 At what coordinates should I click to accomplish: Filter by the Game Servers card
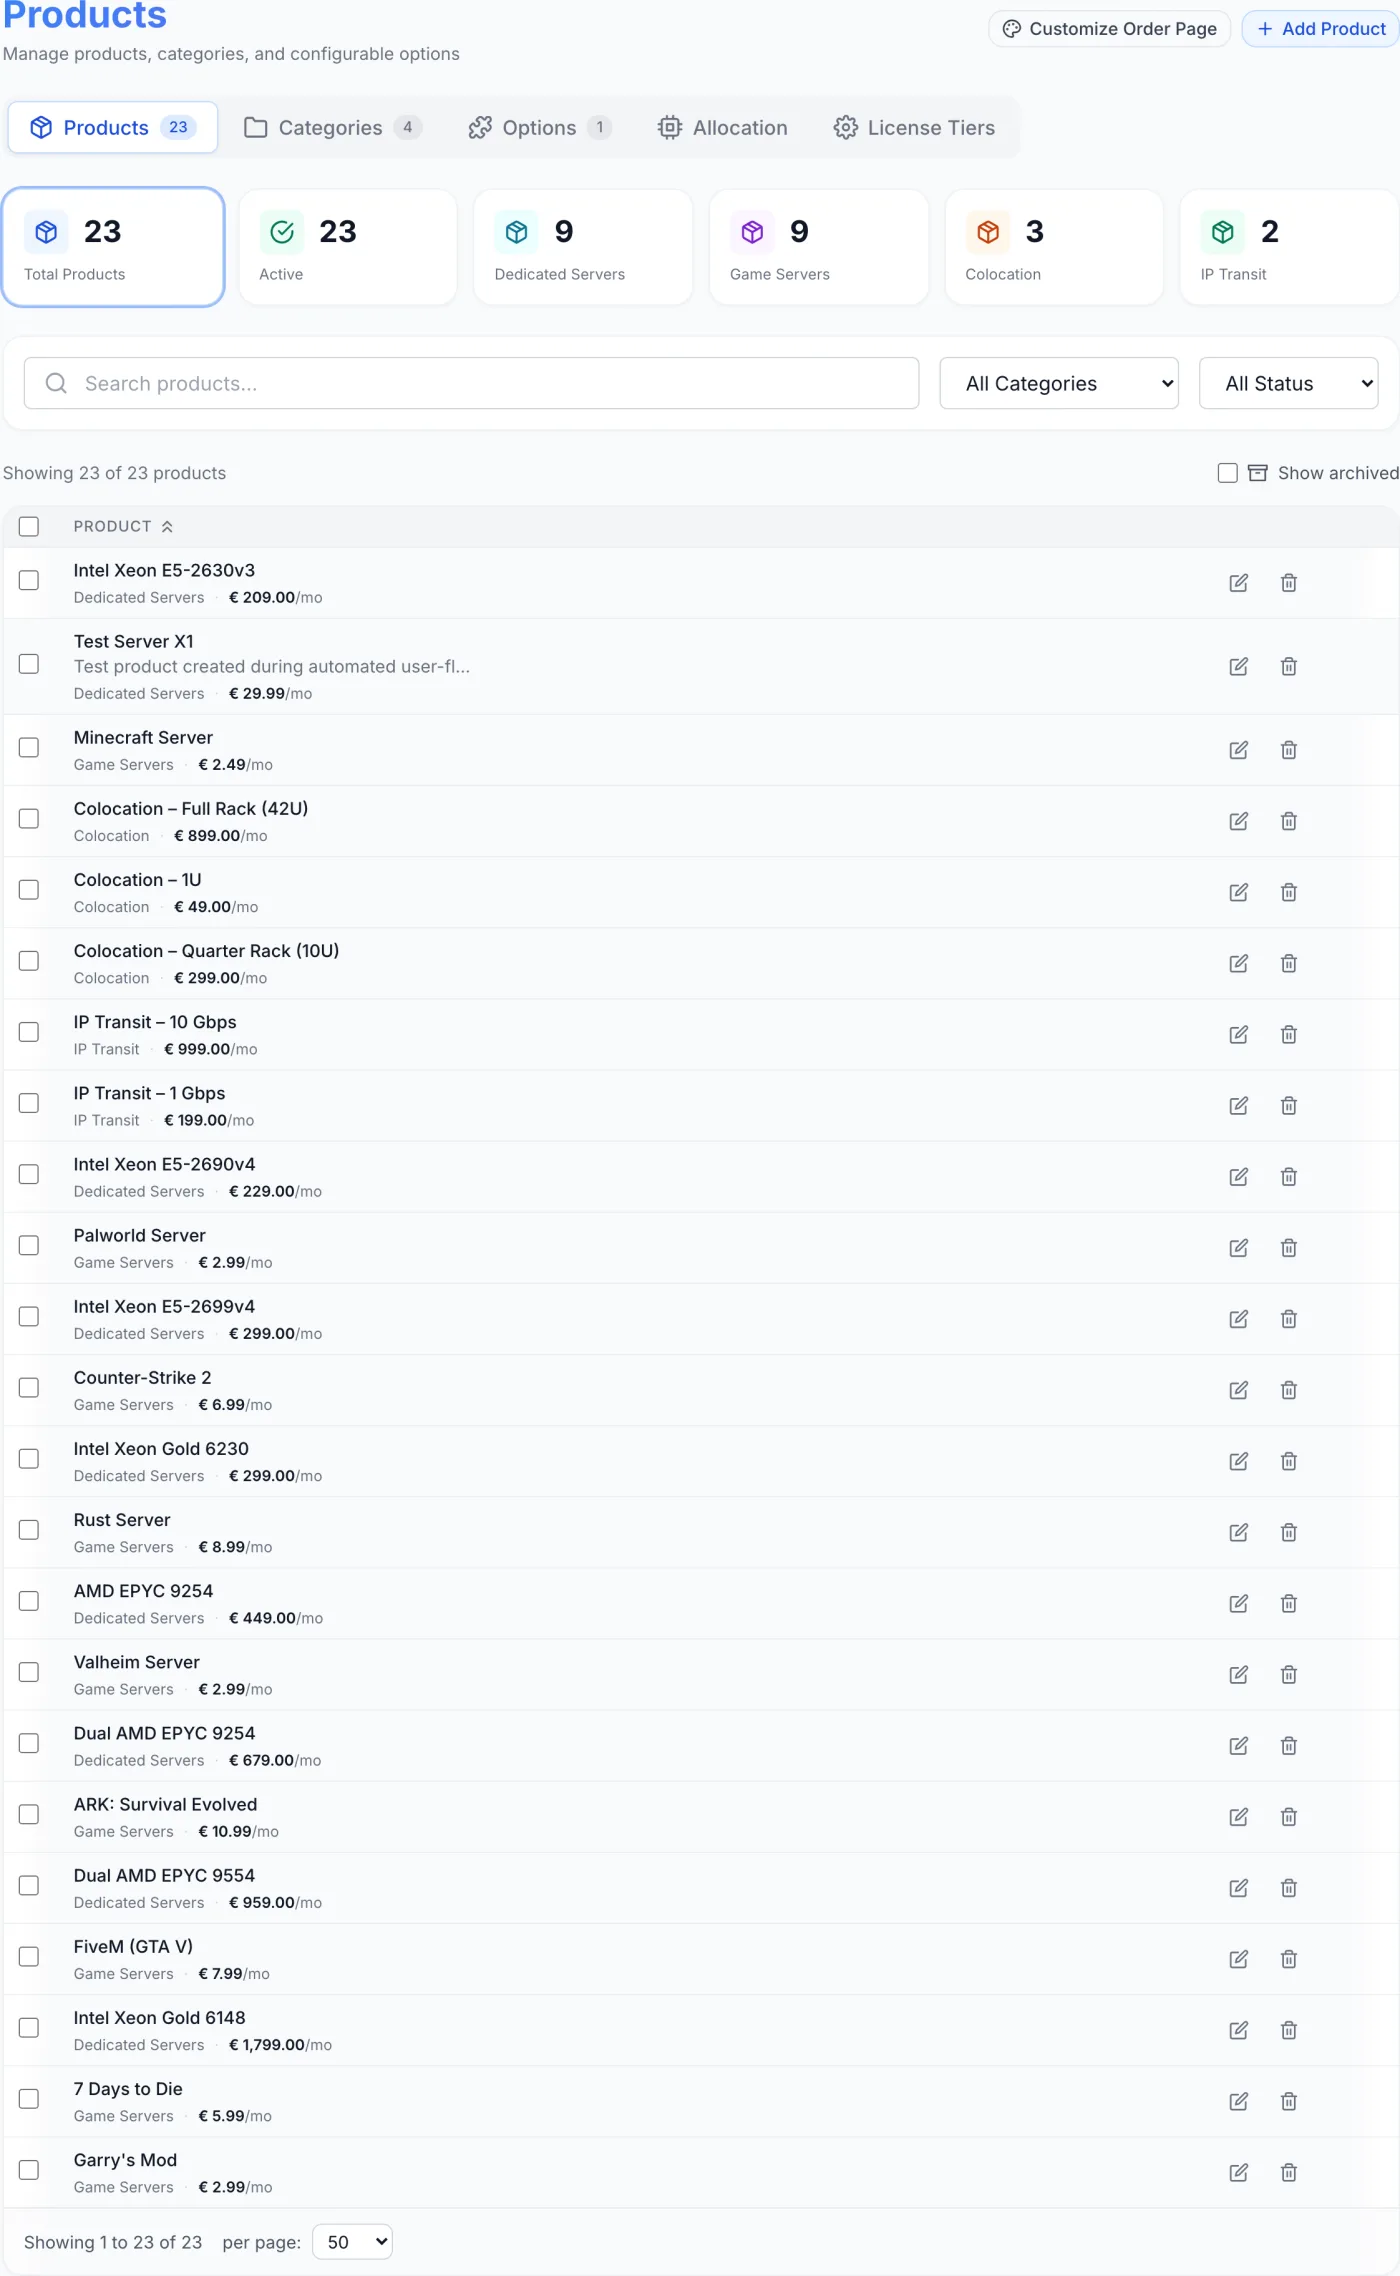click(x=819, y=247)
